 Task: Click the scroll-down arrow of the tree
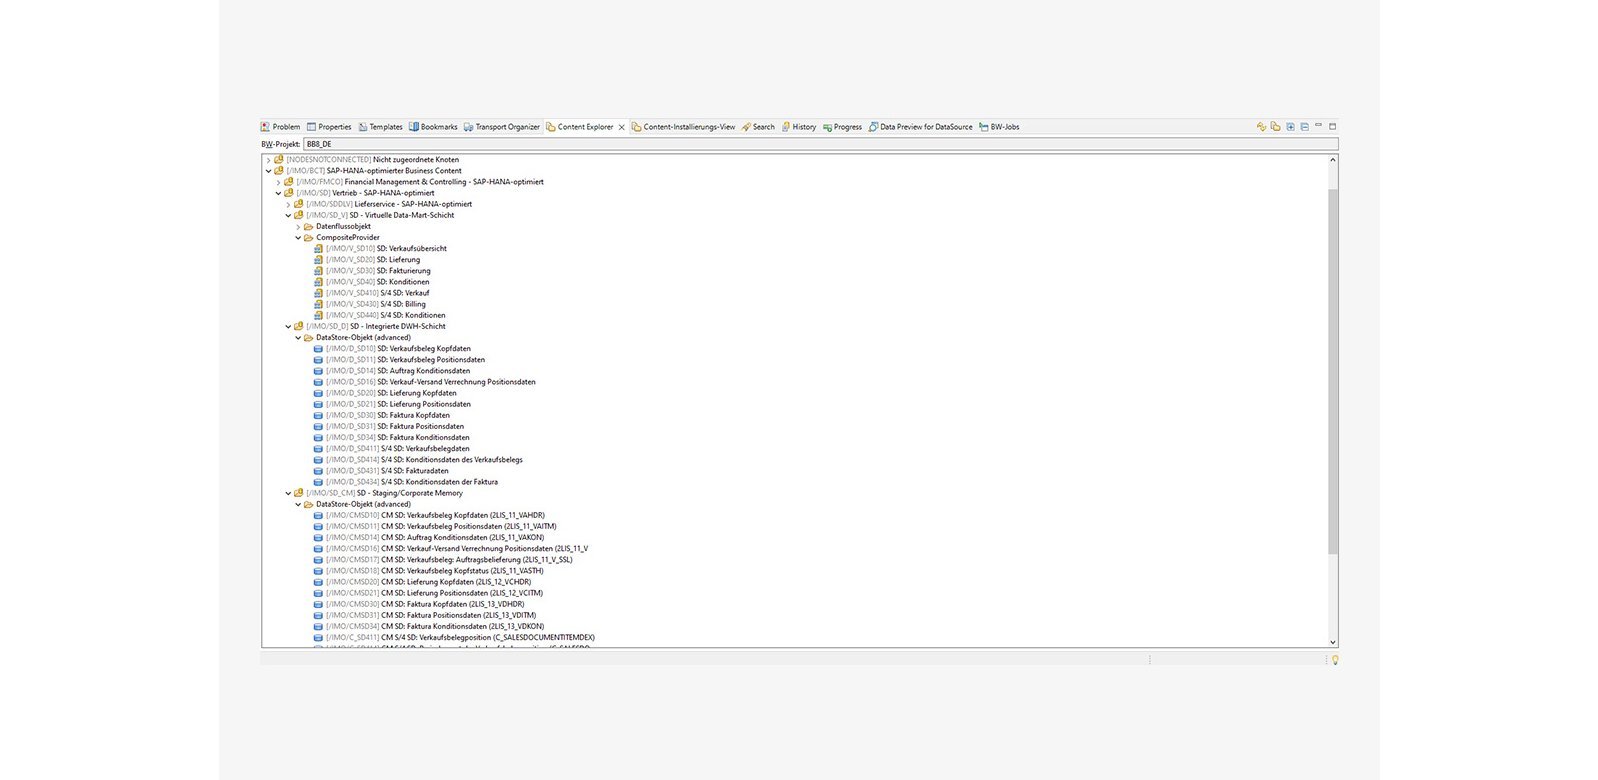pos(1333,642)
